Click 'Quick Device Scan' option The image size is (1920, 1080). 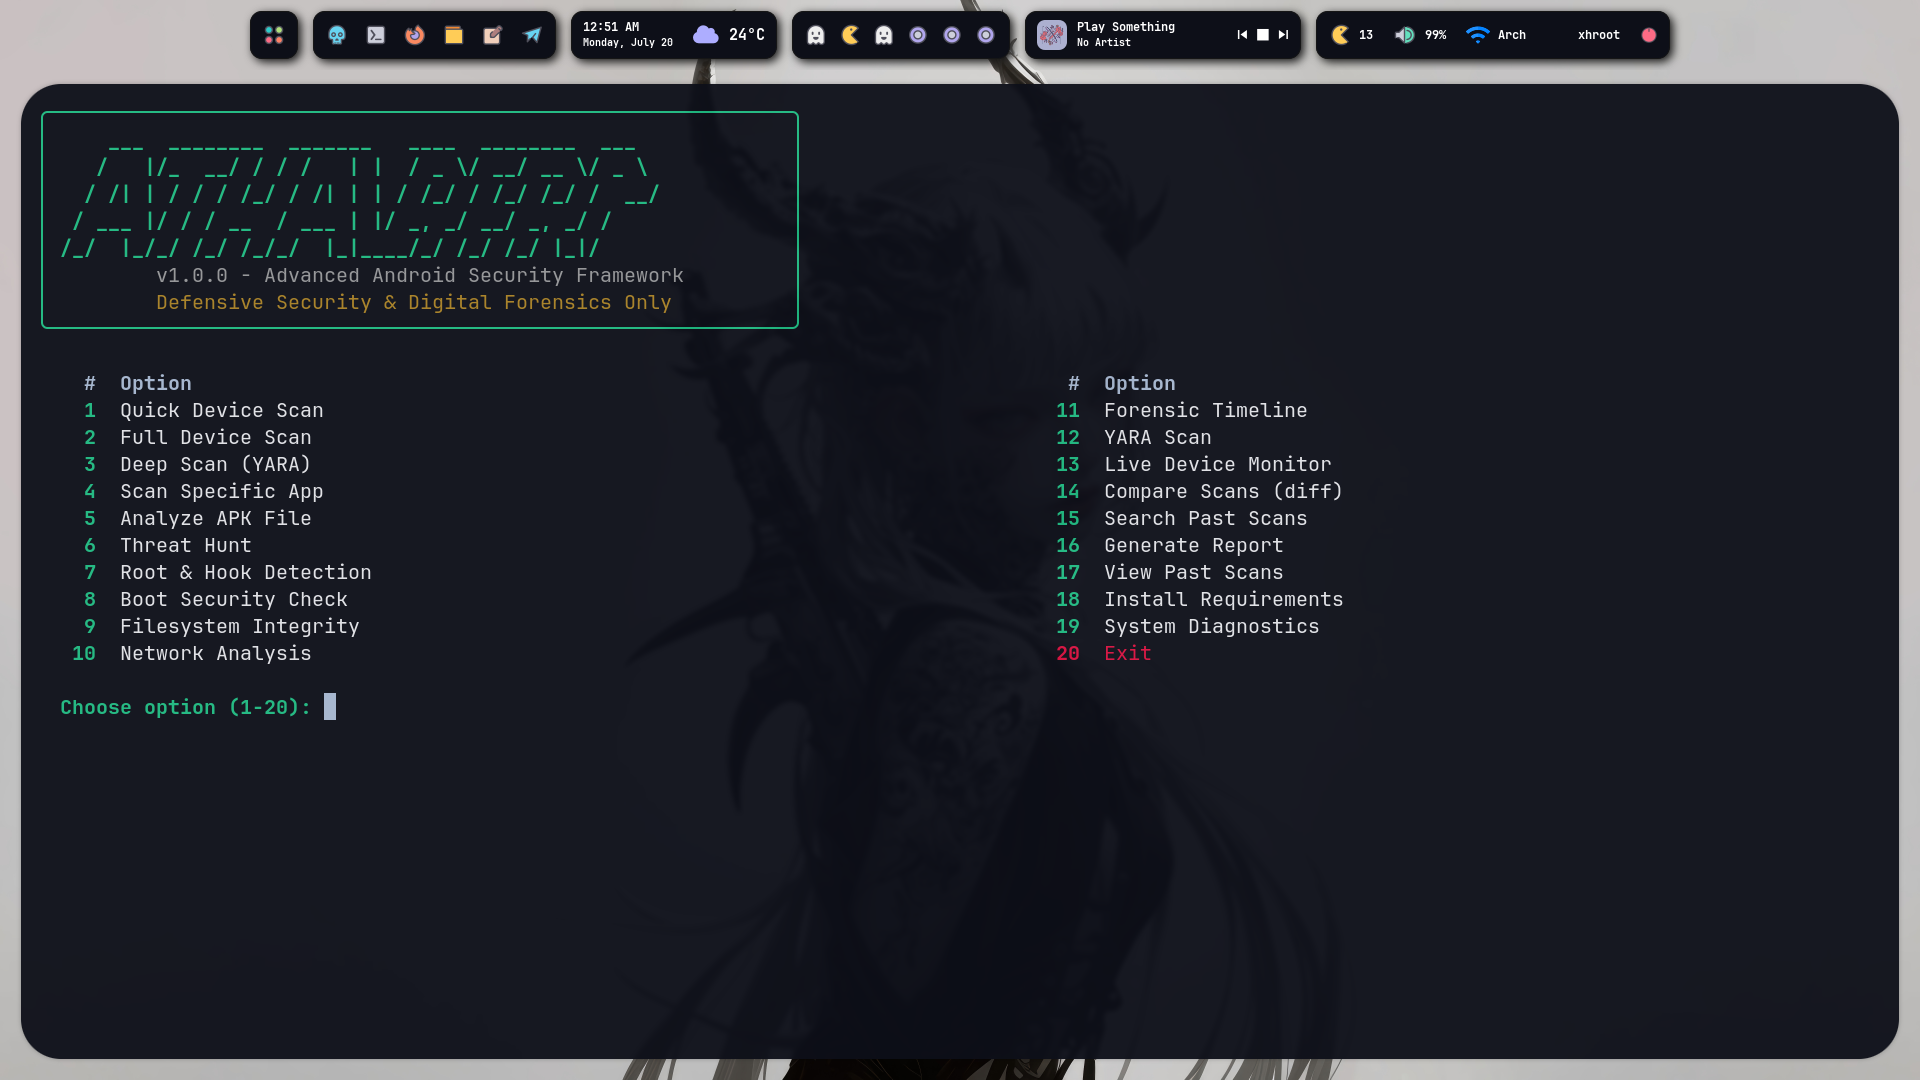pos(222,411)
